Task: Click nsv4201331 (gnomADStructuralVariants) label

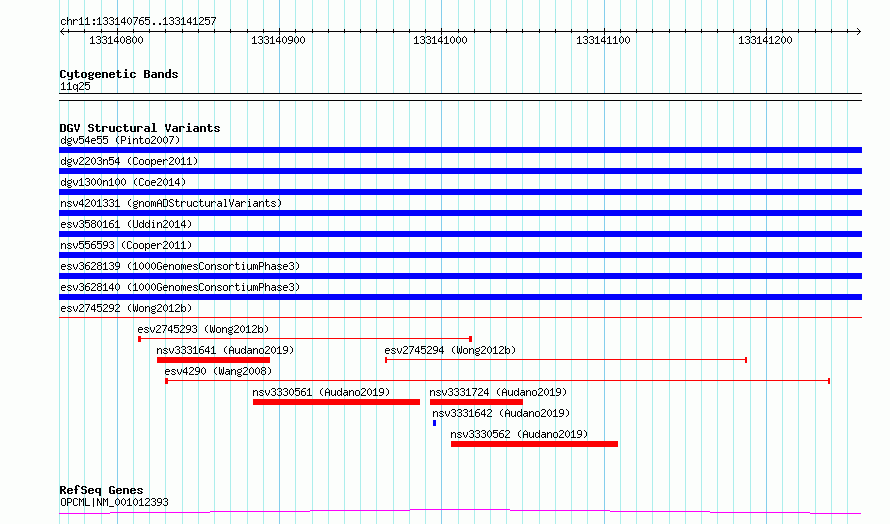Action: coord(171,203)
